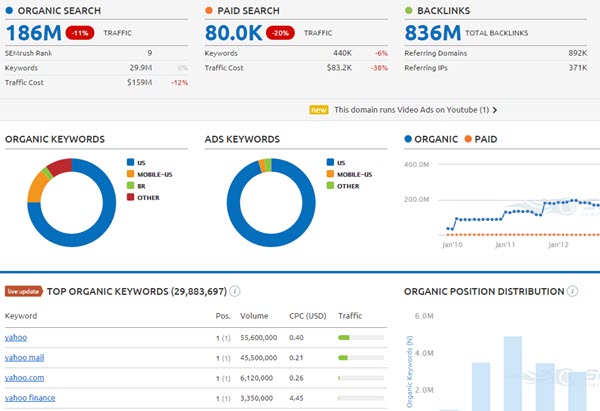The width and height of the screenshot is (600, 411).
Task: Click red OTHER swatch in Organic Keywords legend
Action: tap(130, 197)
